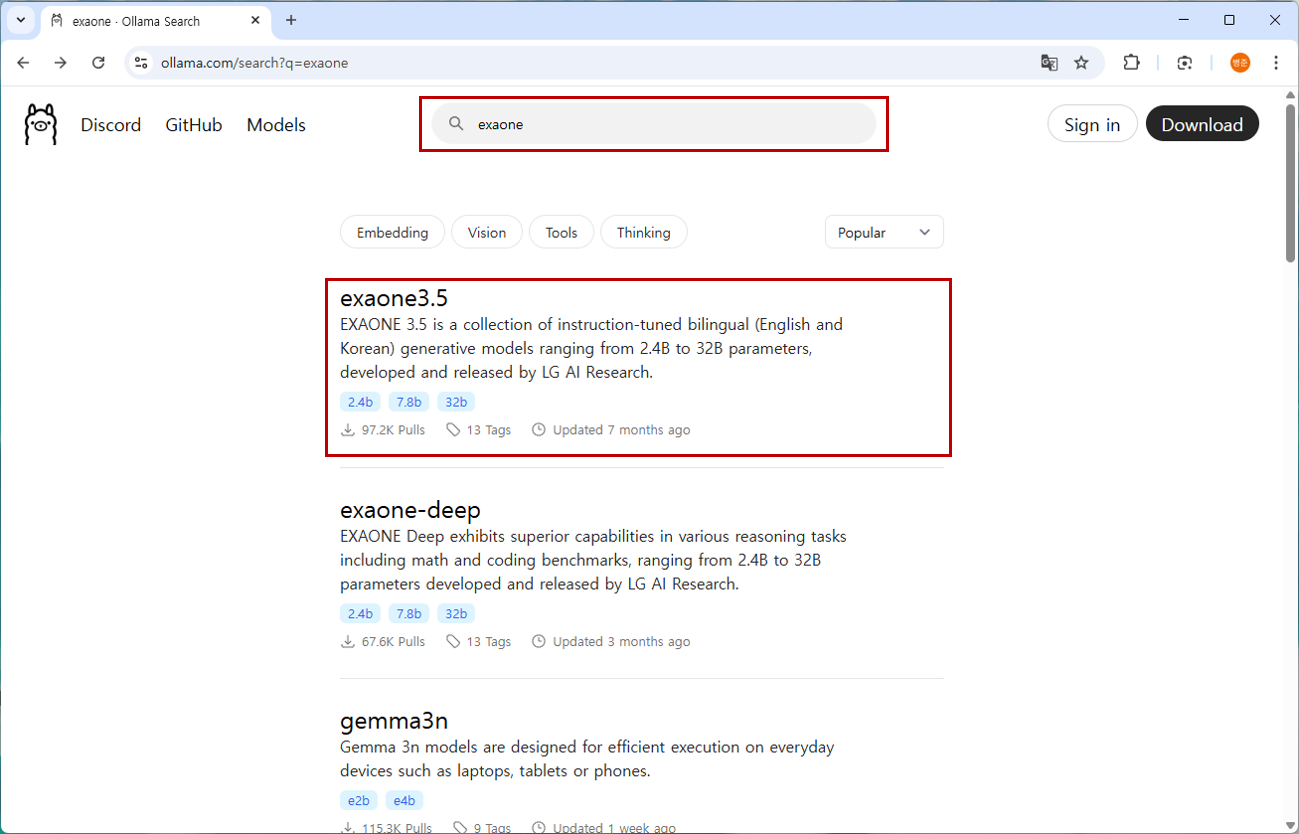Viewport: 1299px width, 834px height.
Task: Click the search magnifier icon
Action: tap(456, 124)
